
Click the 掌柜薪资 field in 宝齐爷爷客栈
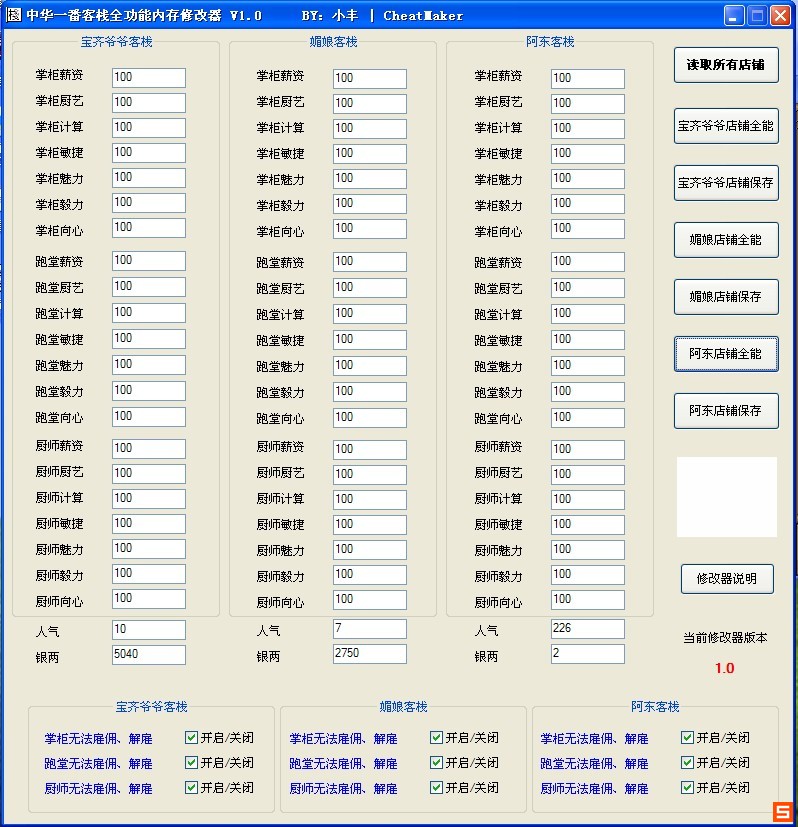tap(149, 78)
